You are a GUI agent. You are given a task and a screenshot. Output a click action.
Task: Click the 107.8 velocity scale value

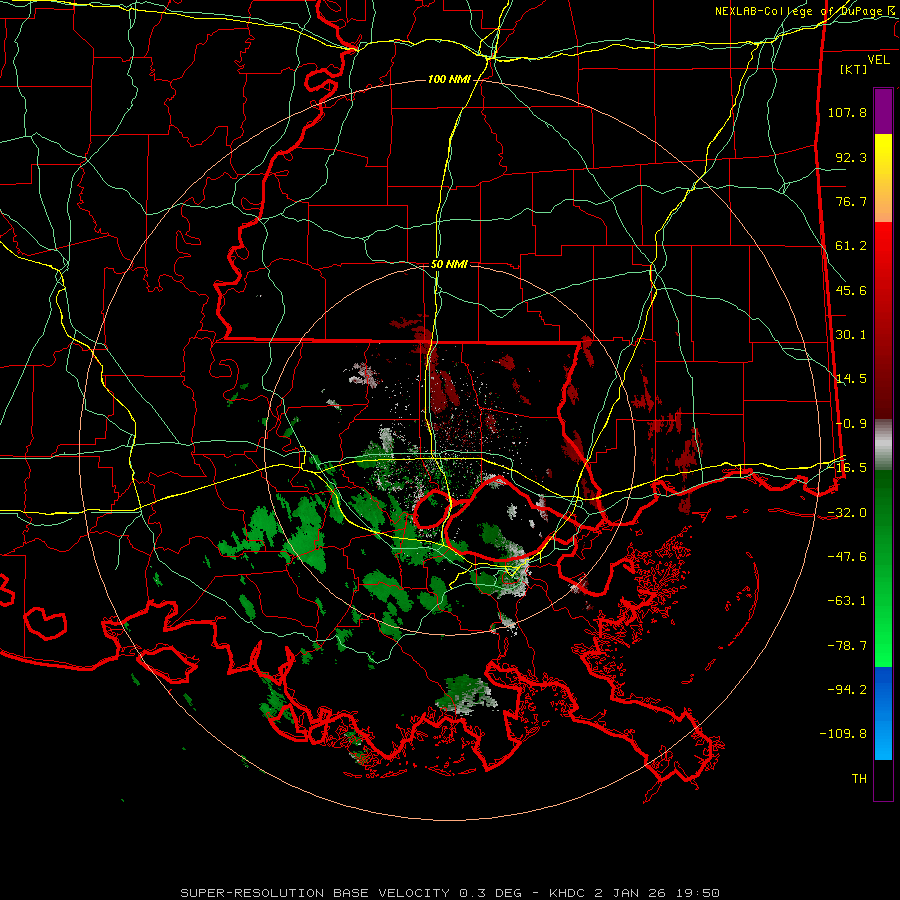(x=847, y=112)
